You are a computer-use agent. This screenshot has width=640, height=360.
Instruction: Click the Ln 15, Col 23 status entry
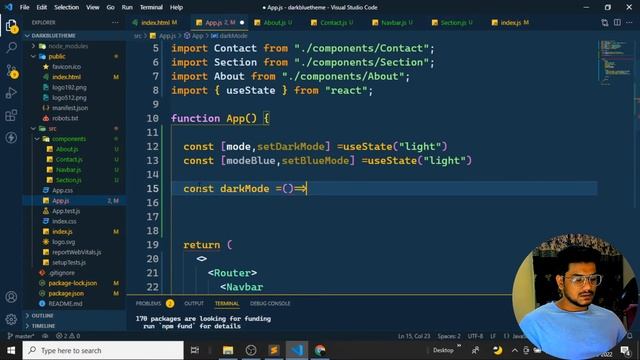point(414,336)
